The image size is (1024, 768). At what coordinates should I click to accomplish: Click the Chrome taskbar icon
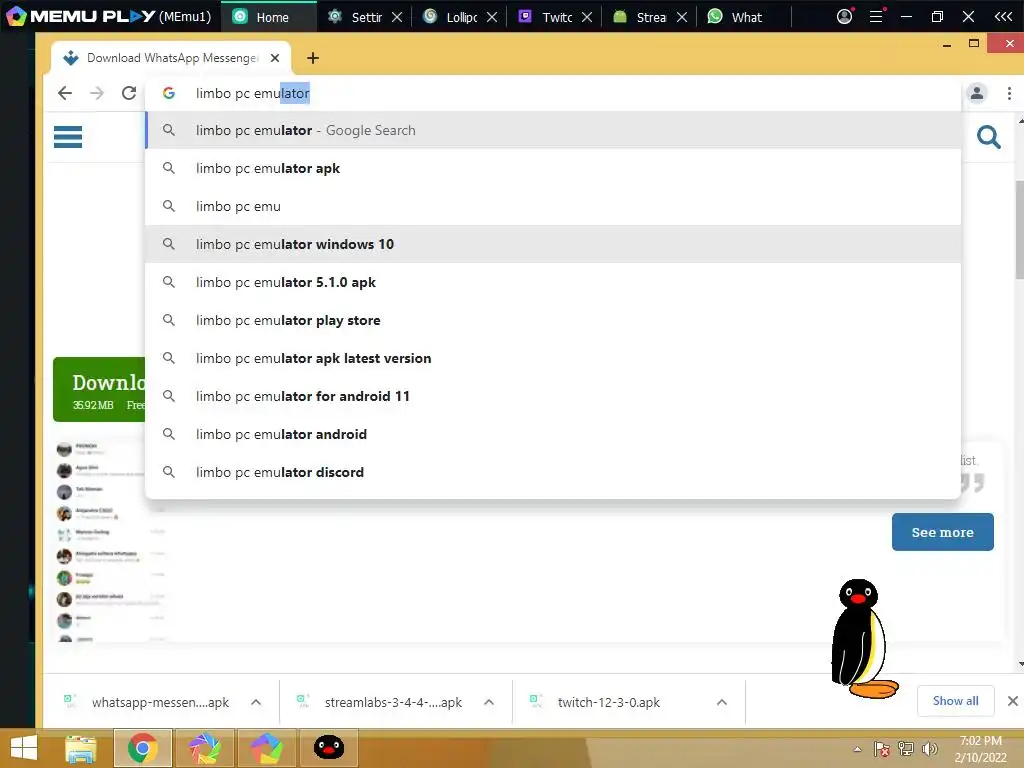point(143,748)
